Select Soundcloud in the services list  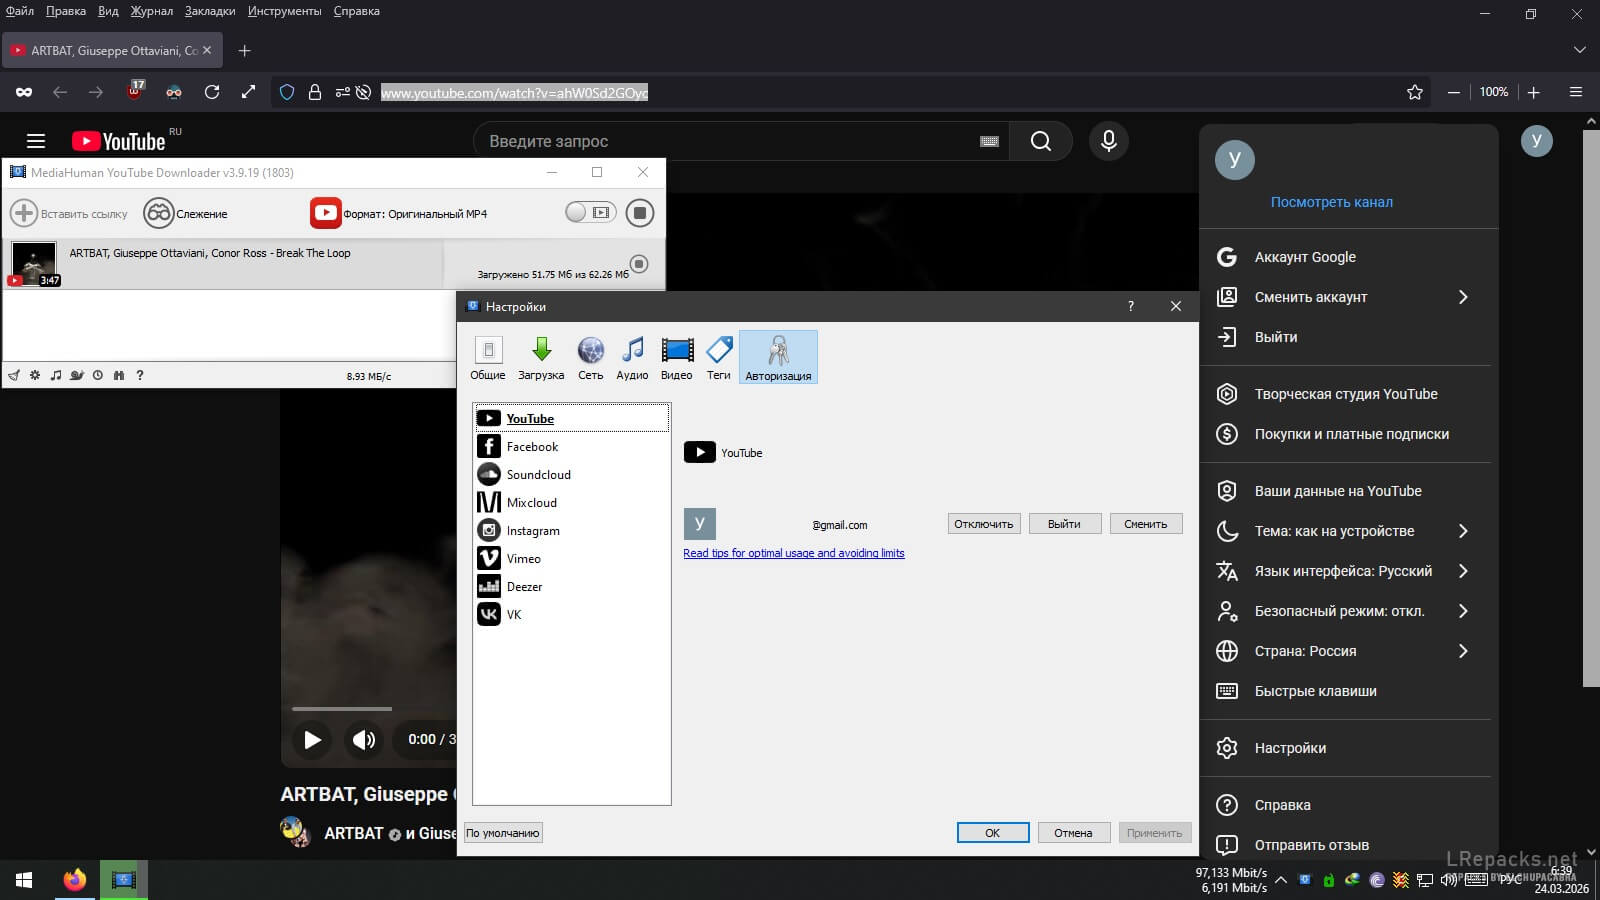(538, 475)
